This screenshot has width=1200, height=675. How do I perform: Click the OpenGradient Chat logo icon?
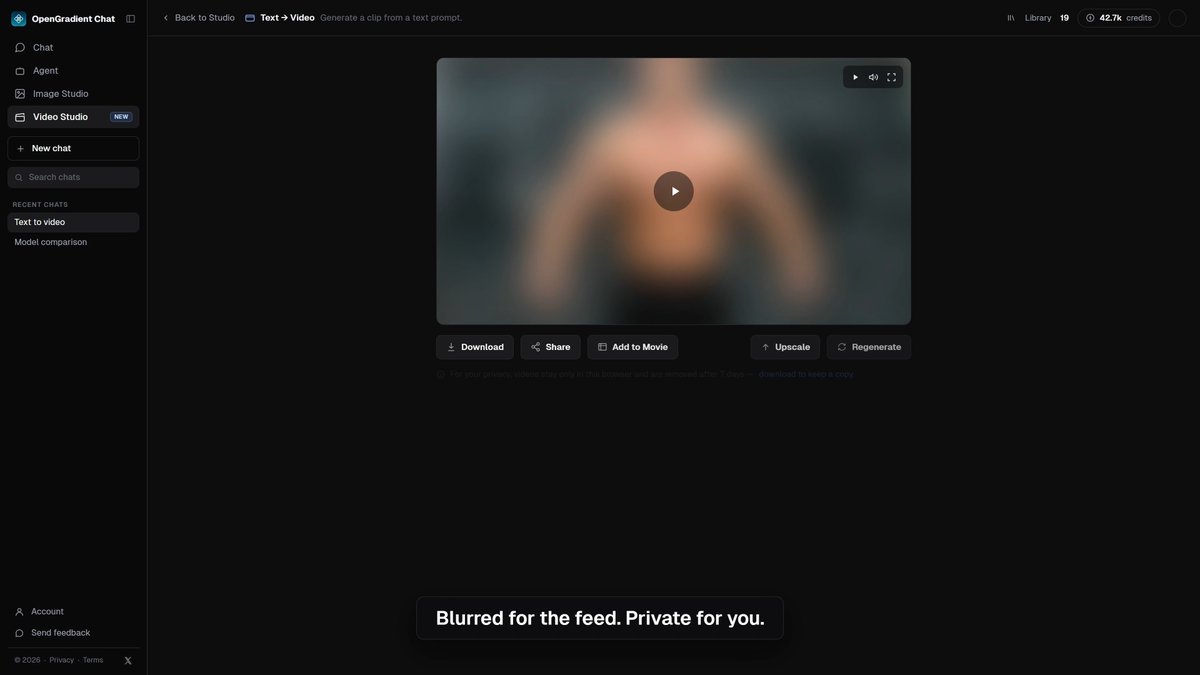[x=19, y=18]
